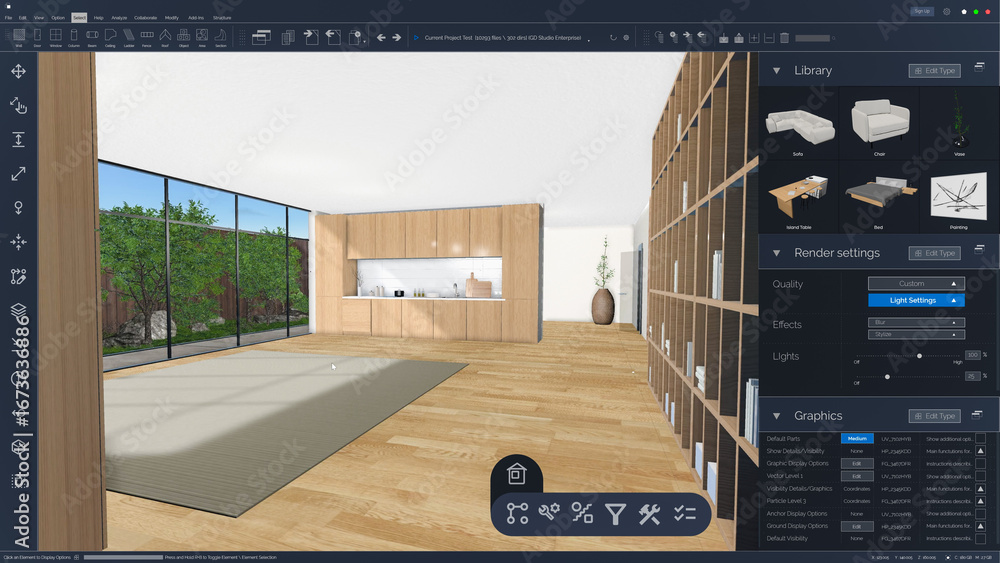Click the Sign Up button

(922, 11)
